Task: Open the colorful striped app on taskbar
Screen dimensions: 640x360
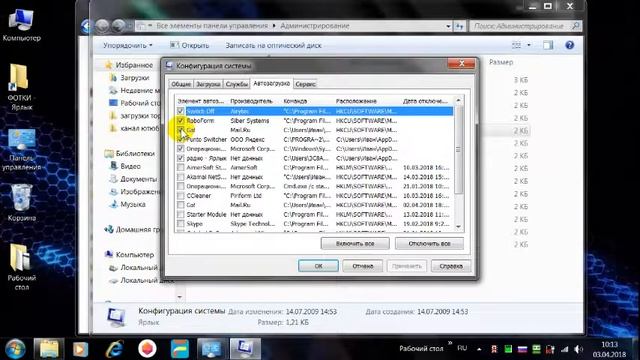Action: pyautogui.click(x=180, y=349)
